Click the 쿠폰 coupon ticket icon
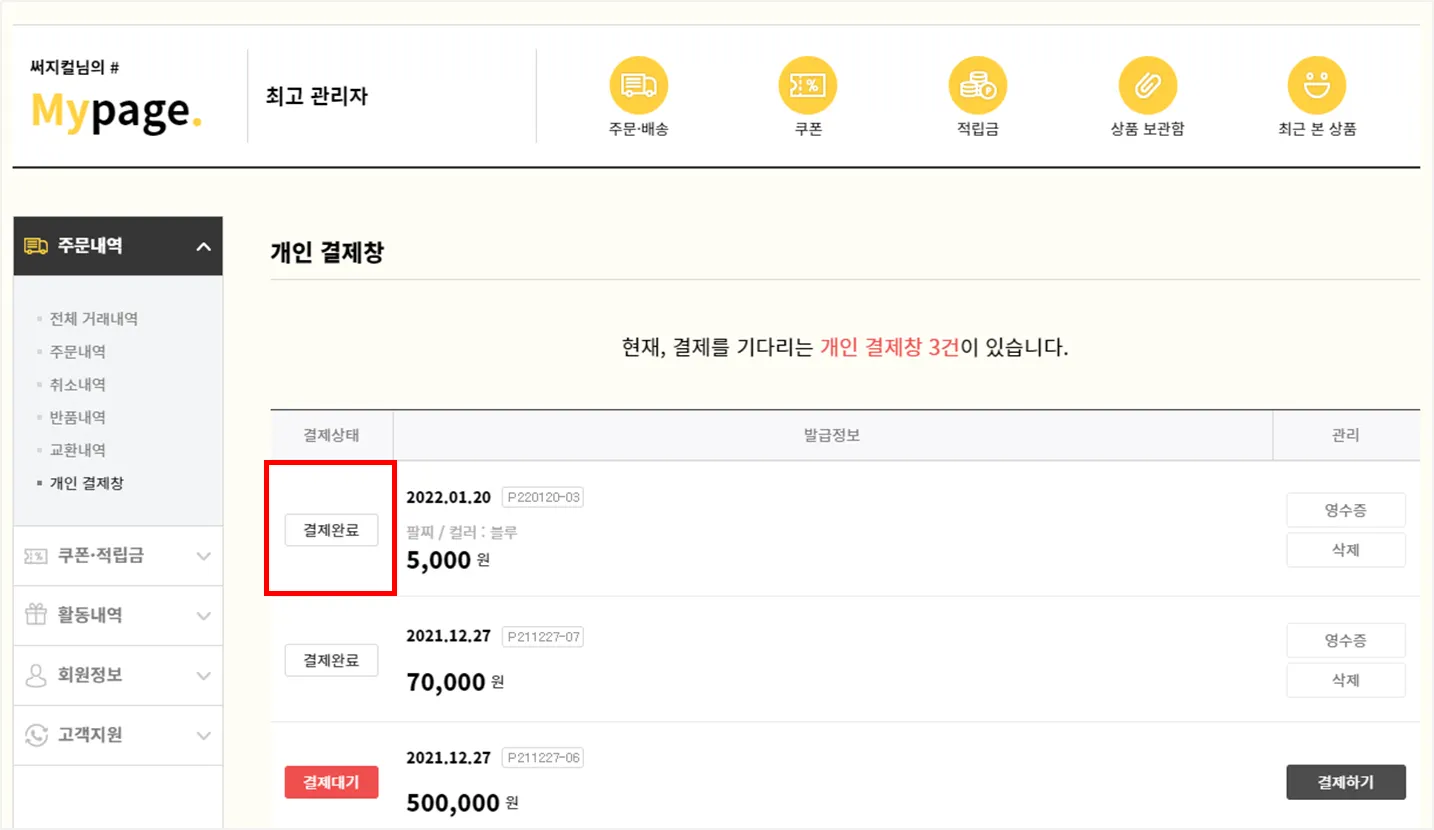This screenshot has width=1434, height=830. point(808,85)
